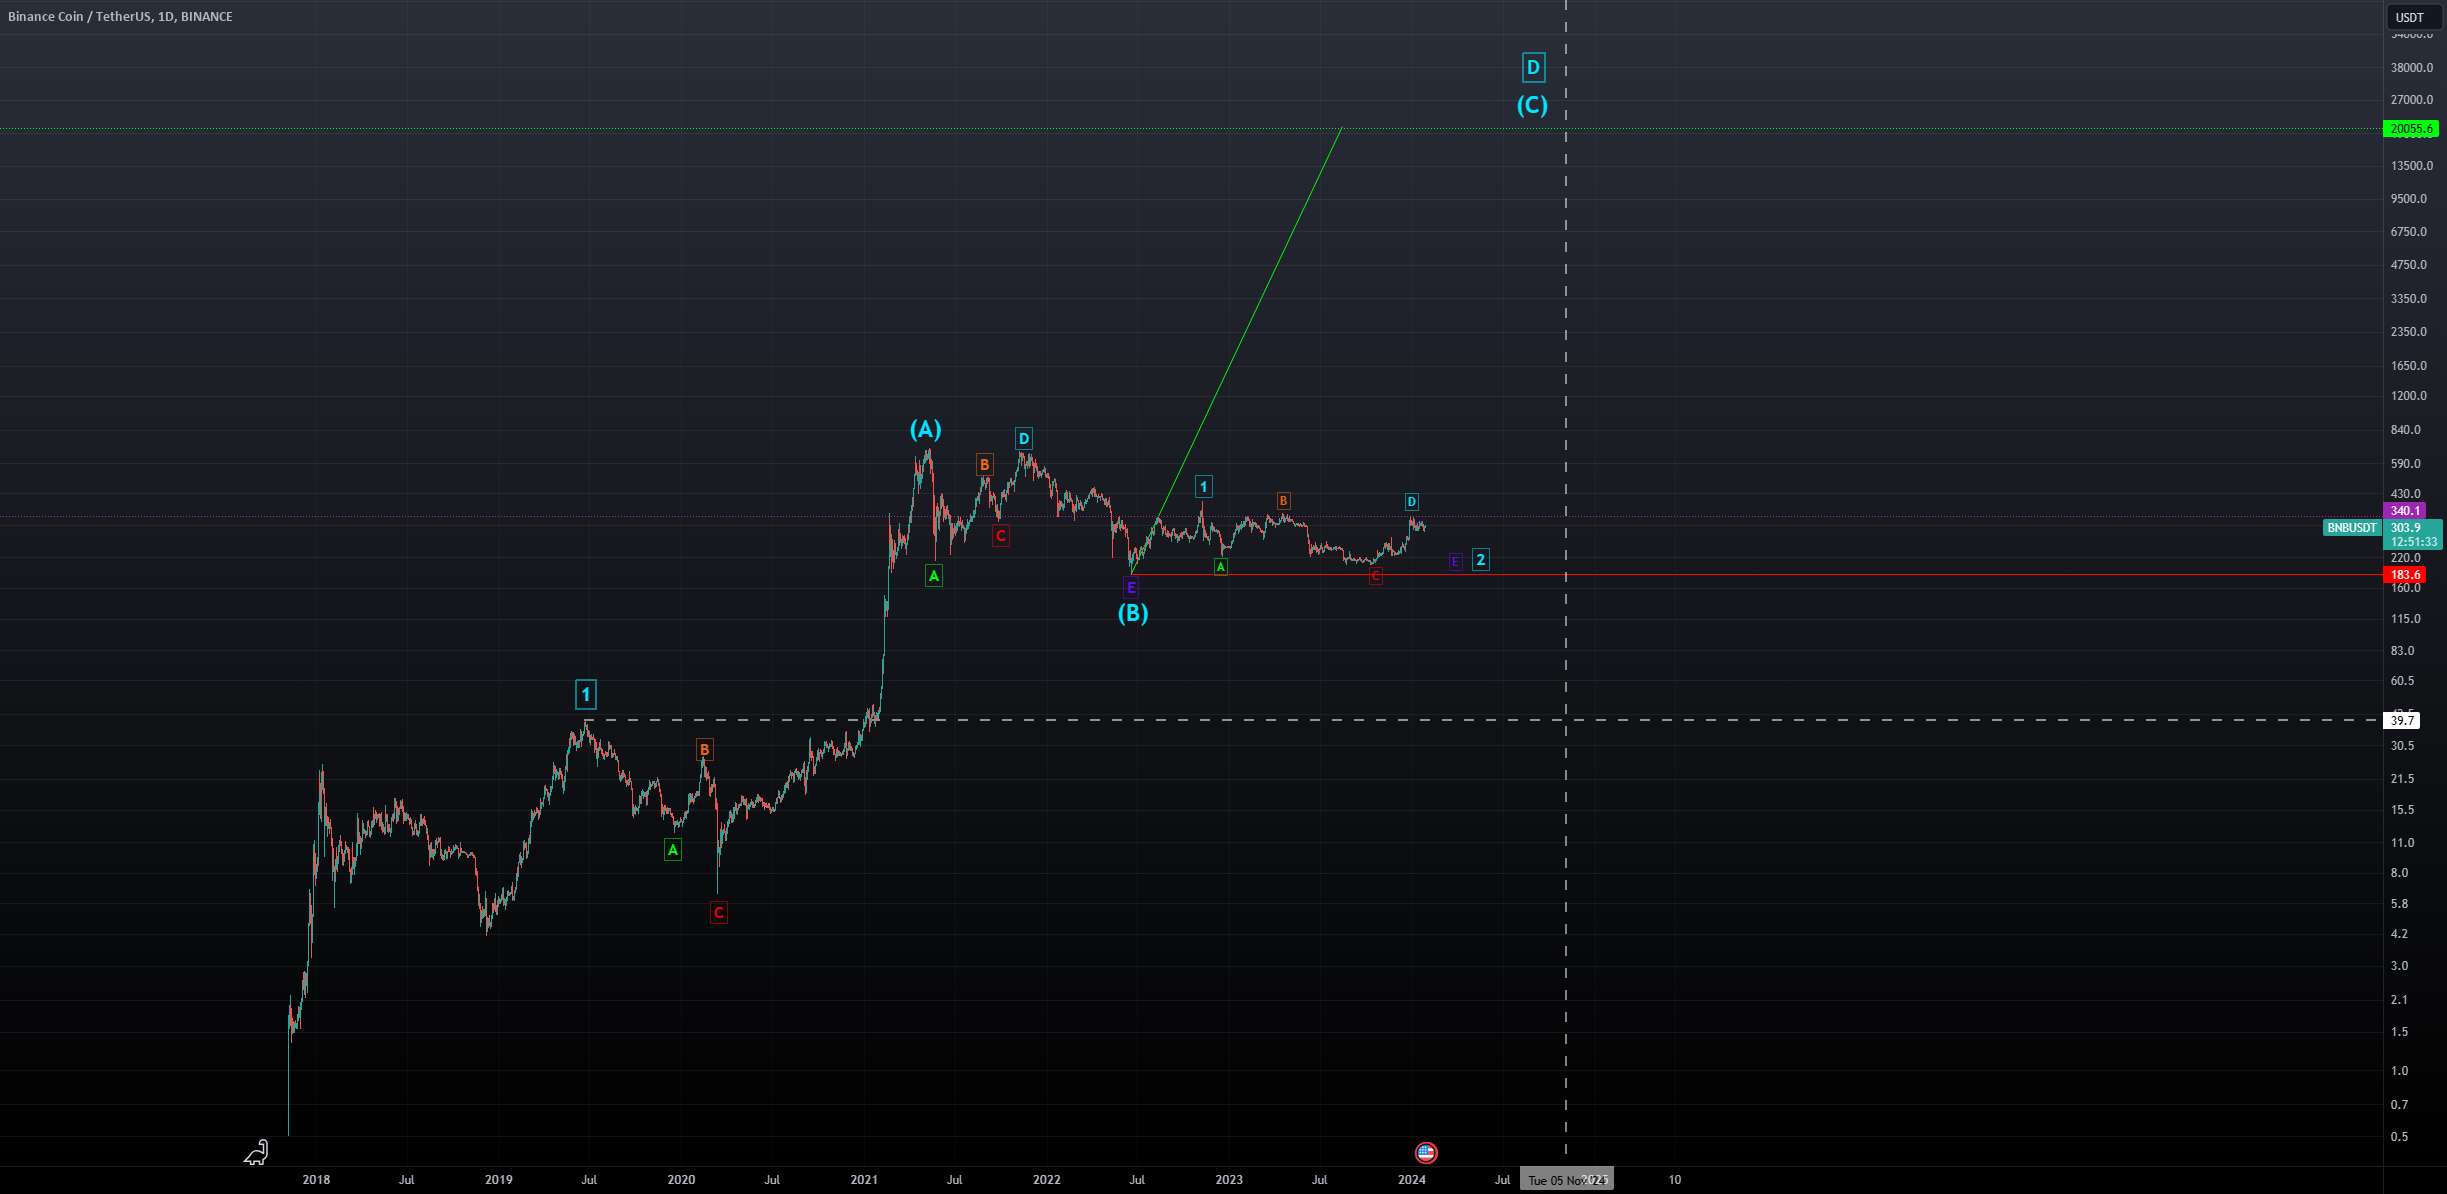Click the 2022 label on time axis

pos(1047,1180)
